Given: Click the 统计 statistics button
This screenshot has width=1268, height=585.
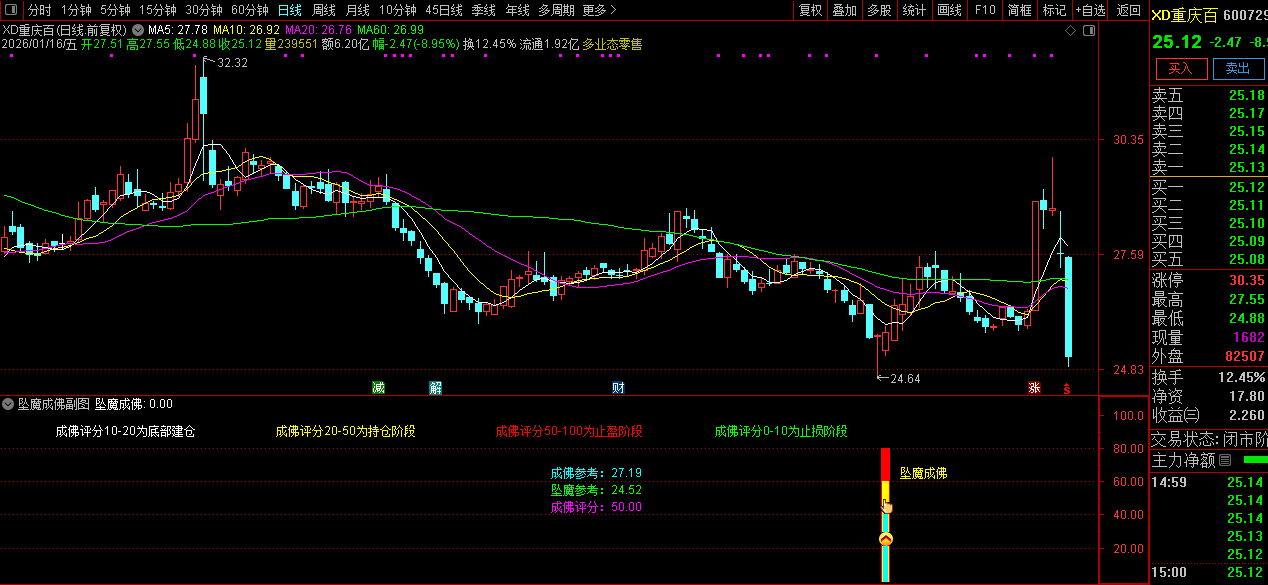Looking at the screenshot, I should tap(914, 10).
